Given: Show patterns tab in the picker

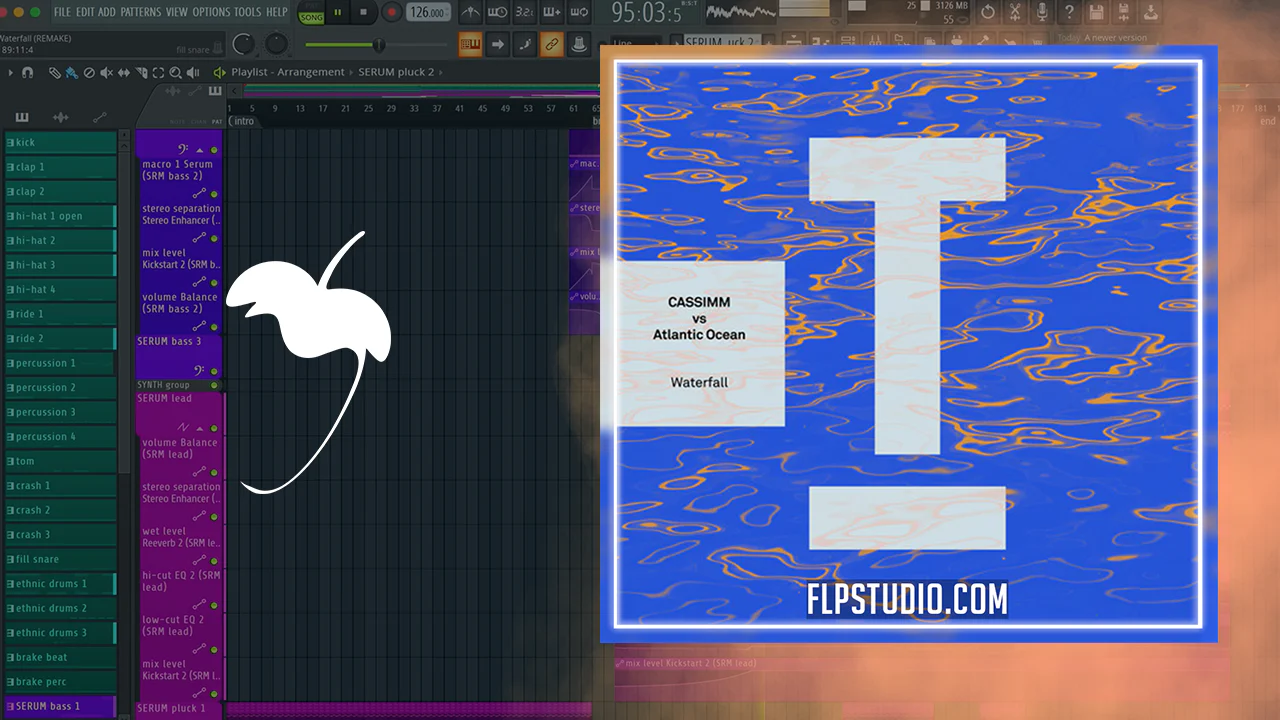Looking at the screenshot, I should pyautogui.click(x=22, y=117).
